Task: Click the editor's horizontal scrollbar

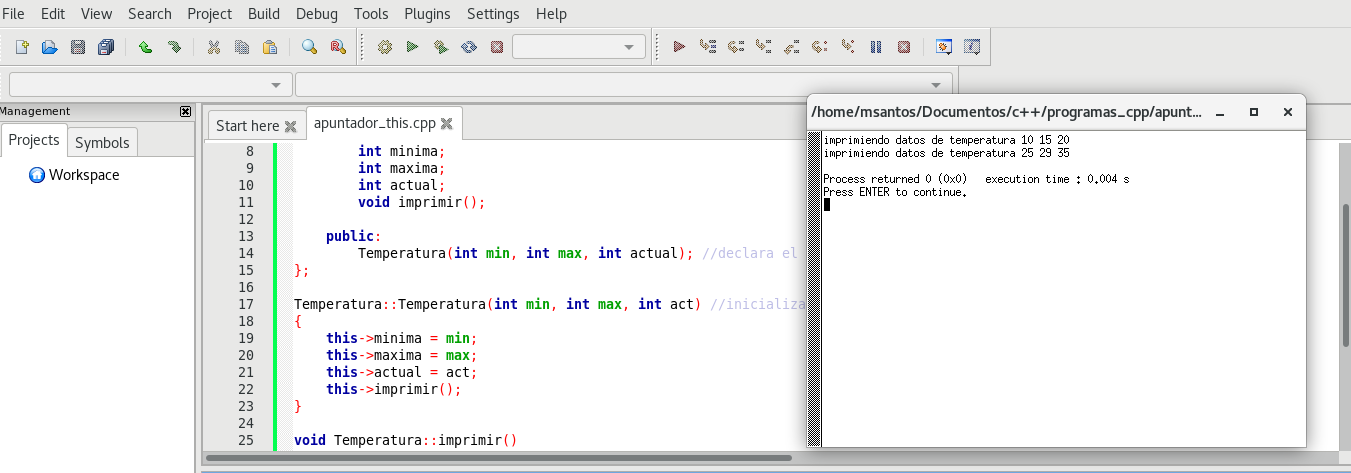Action: tap(500, 458)
